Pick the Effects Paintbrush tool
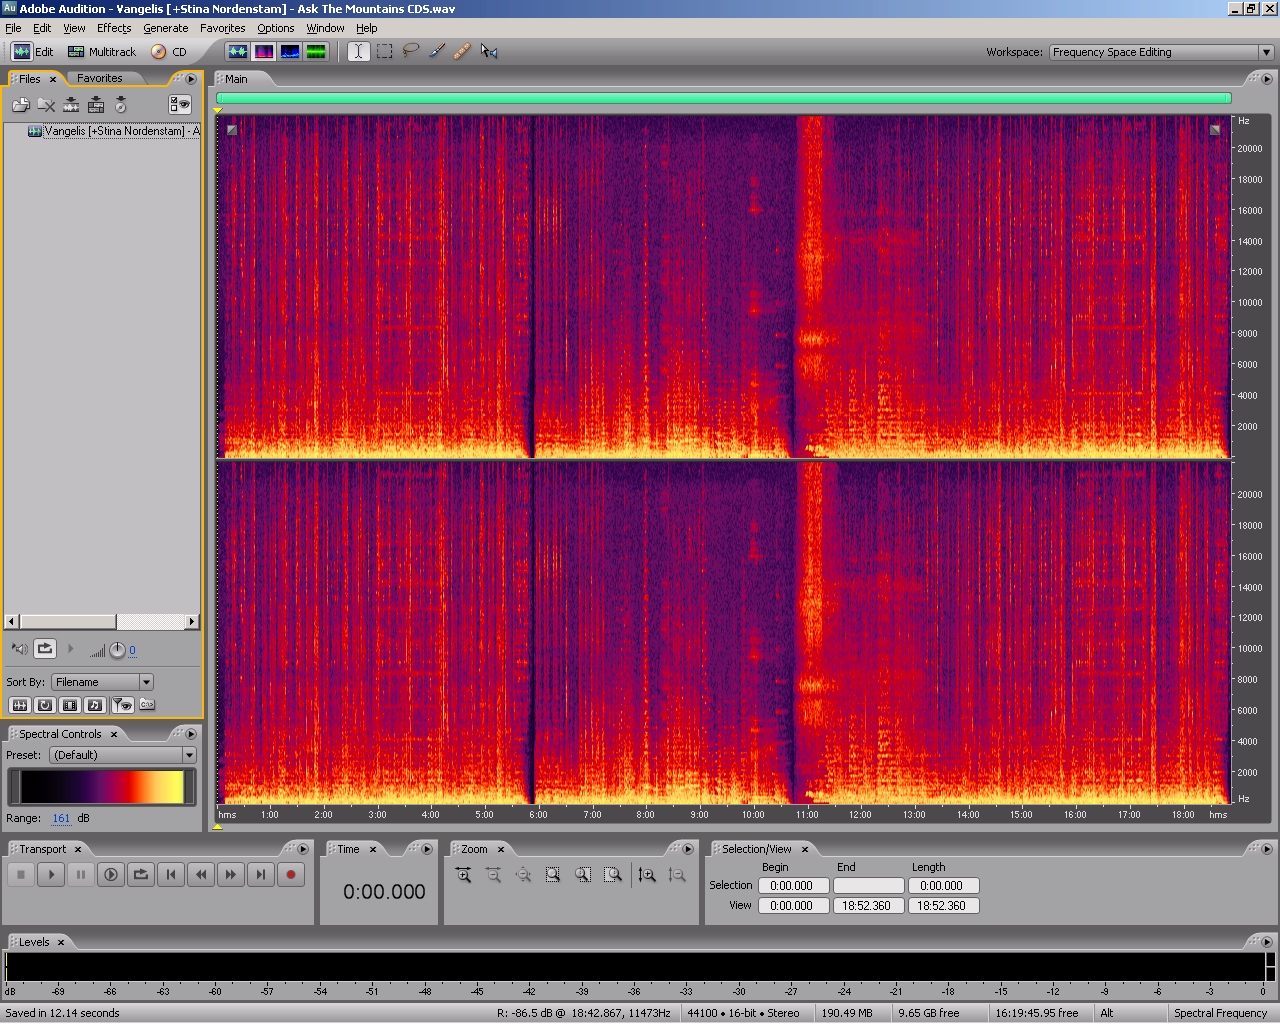The image size is (1280, 1024). coord(437,51)
